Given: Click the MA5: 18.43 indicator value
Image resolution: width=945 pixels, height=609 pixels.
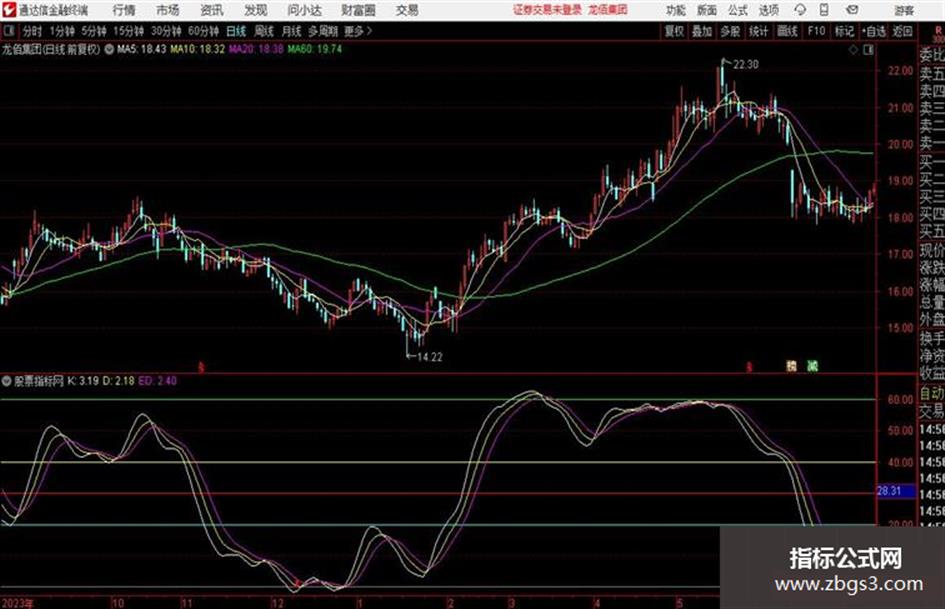Looking at the screenshot, I should click(x=141, y=49).
